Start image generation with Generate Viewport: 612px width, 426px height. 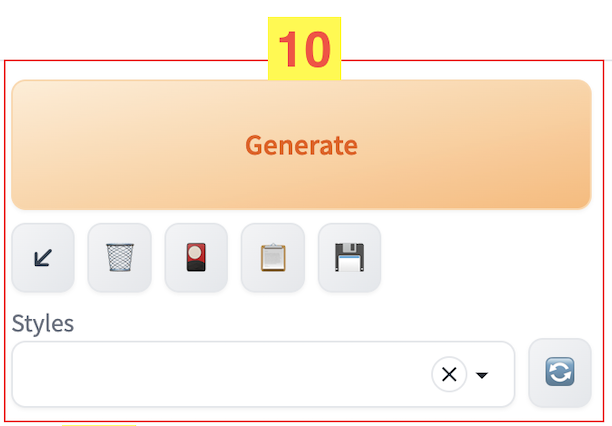tap(301, 145)
